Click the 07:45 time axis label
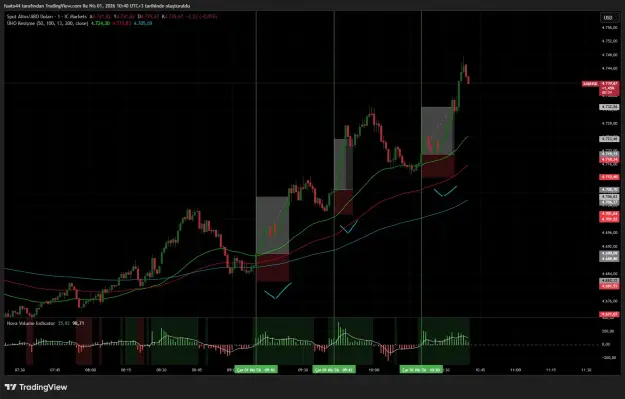 point(55,370)
